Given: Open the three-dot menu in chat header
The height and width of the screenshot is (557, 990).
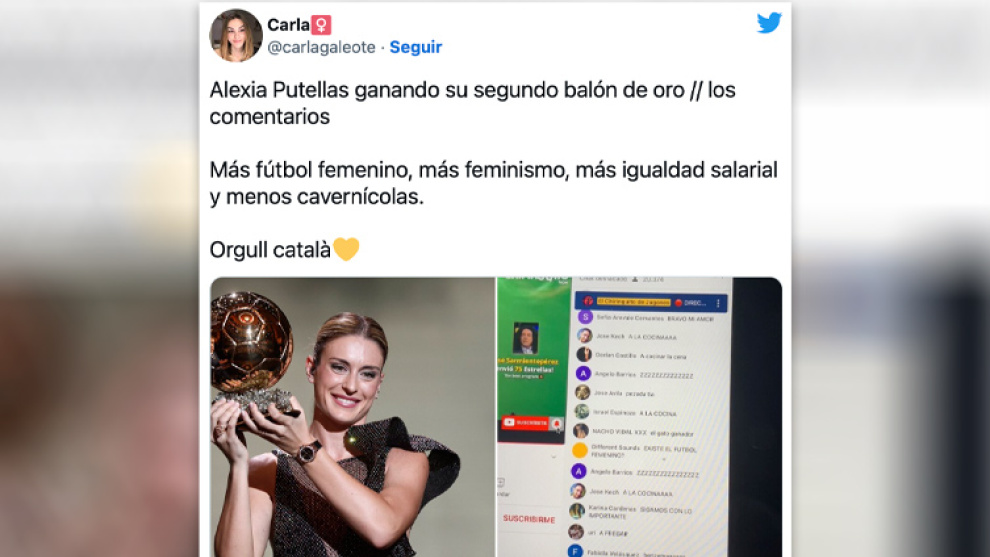Looking at the screenshot, I should 718,303.
